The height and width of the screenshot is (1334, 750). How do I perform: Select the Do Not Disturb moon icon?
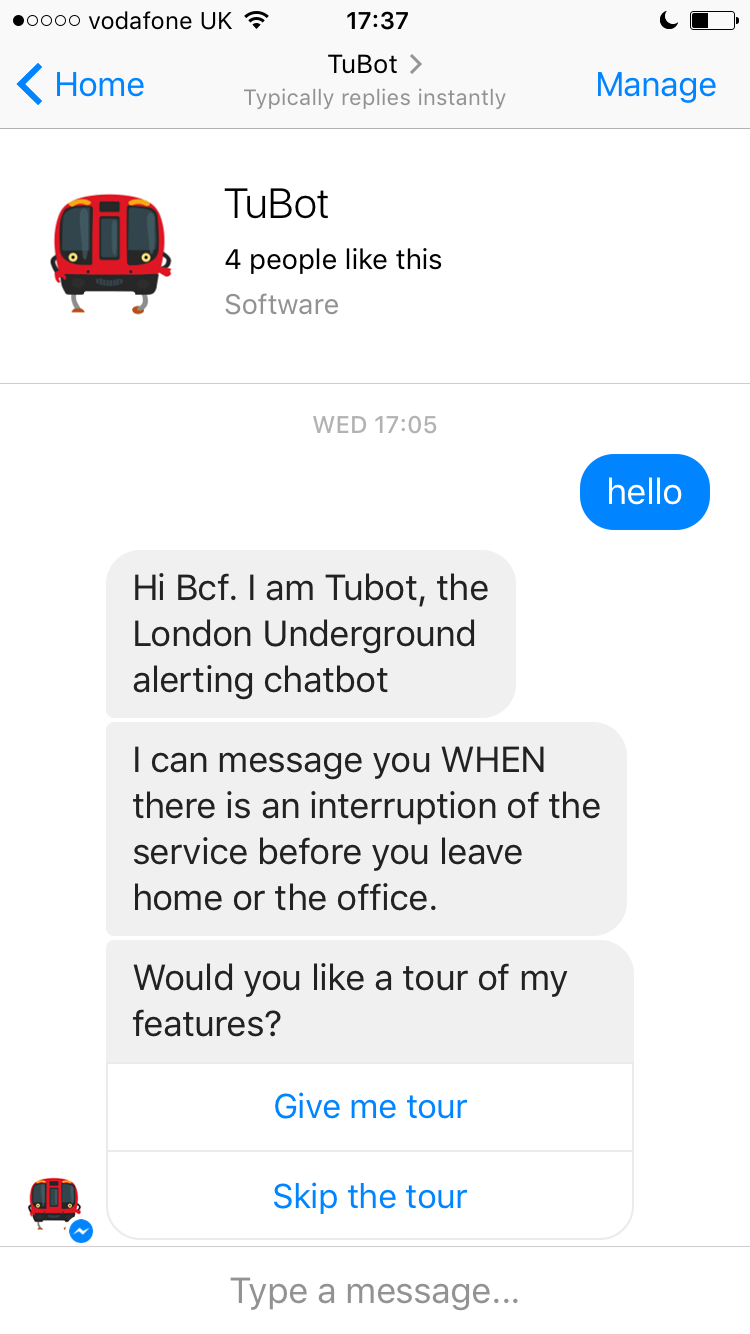pos(668,18)
